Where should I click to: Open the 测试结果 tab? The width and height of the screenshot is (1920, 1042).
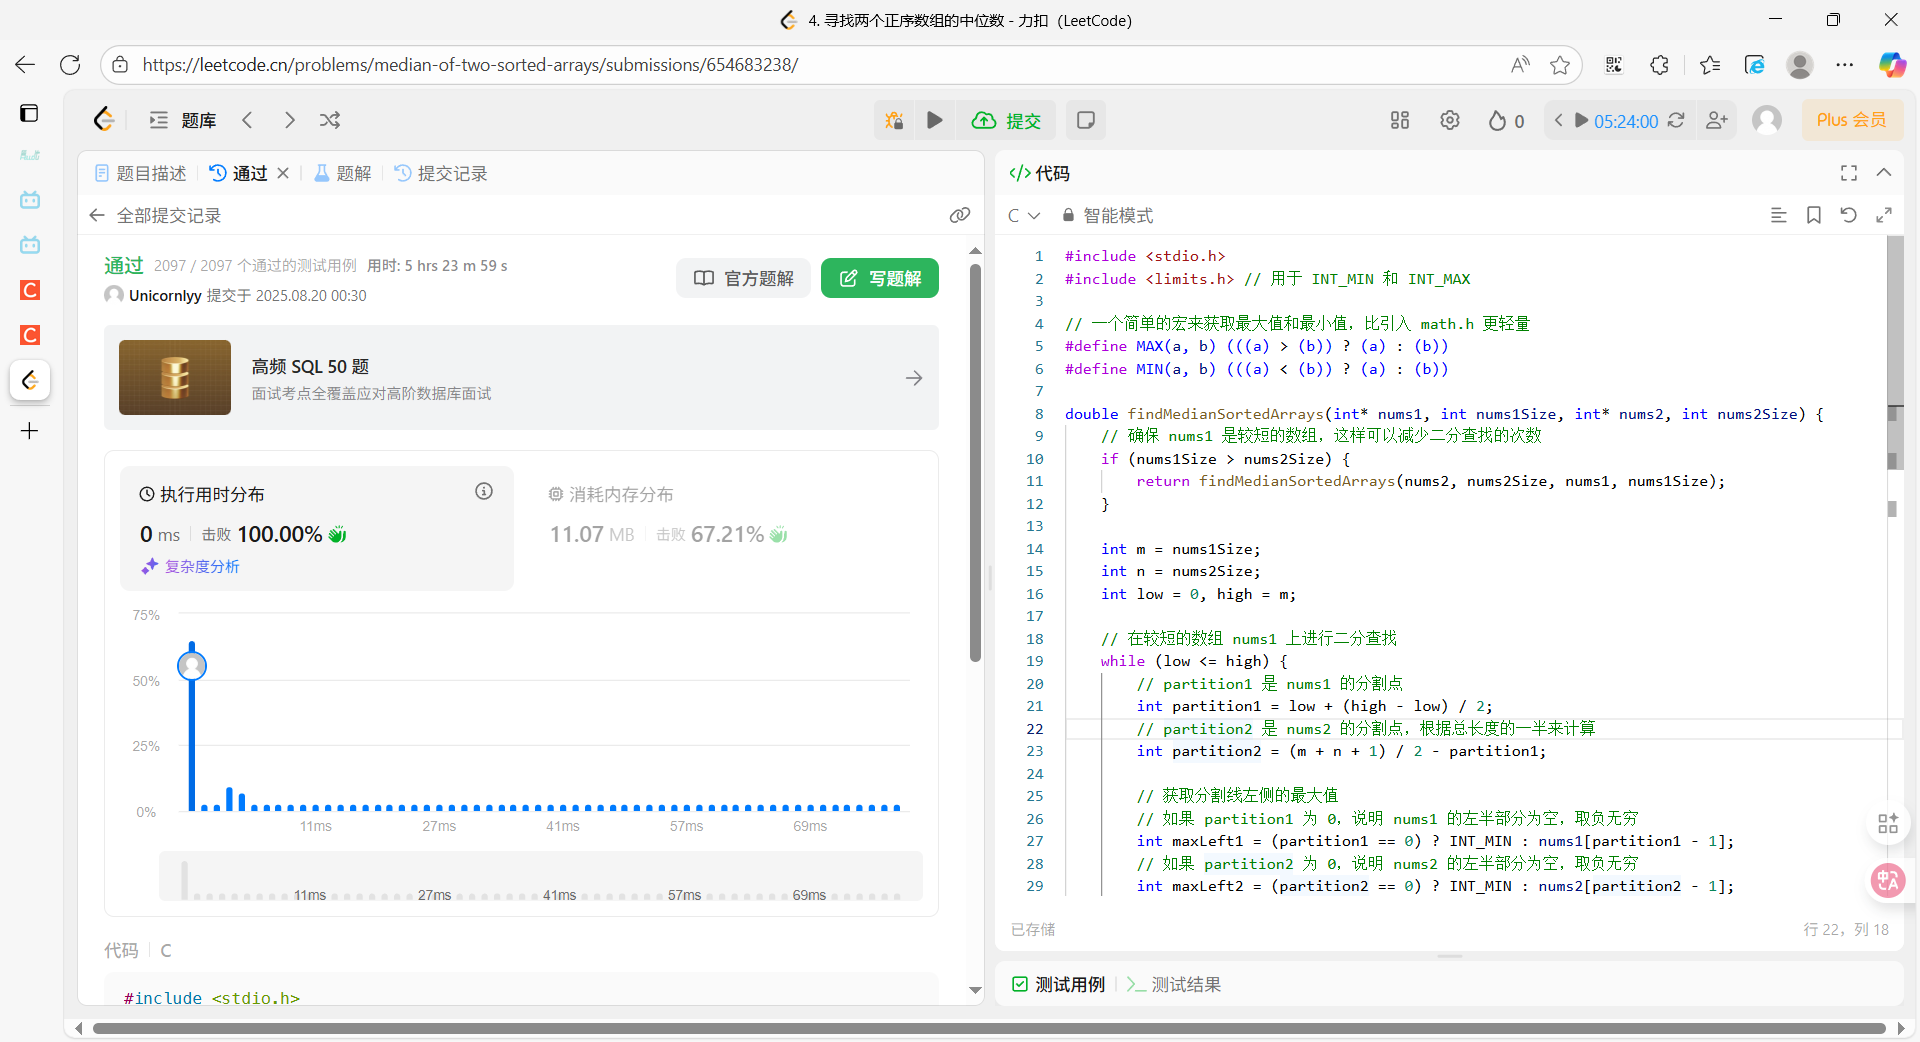coord(1174,984)
